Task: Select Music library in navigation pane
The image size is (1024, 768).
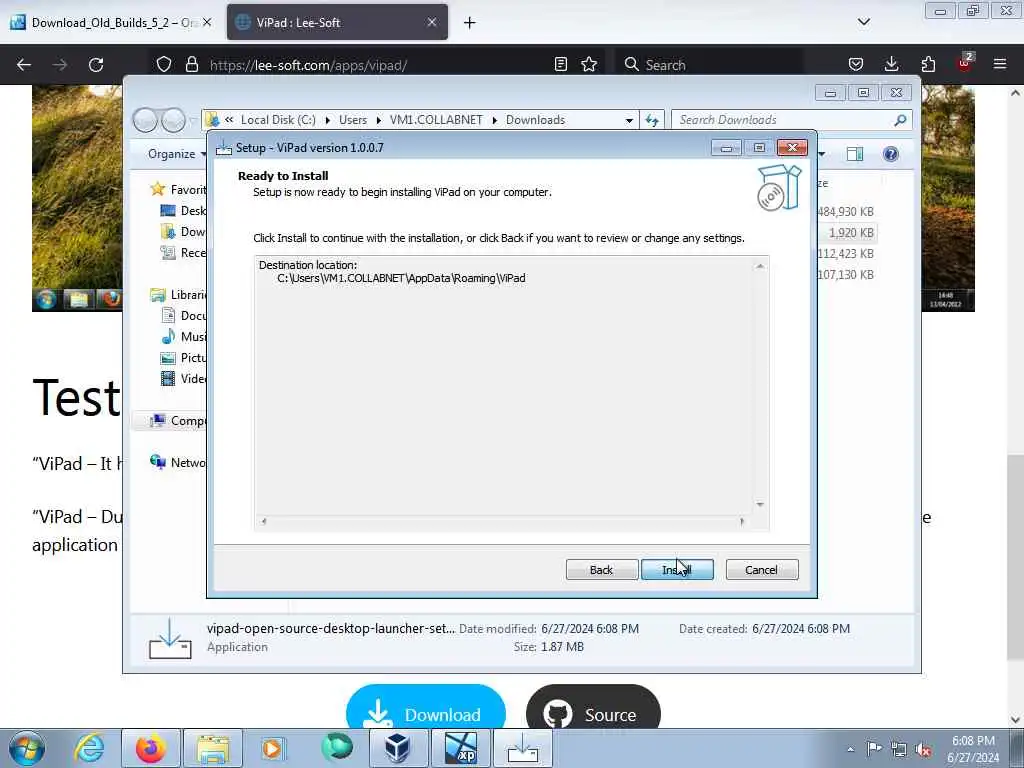Action: click(183, 336)
